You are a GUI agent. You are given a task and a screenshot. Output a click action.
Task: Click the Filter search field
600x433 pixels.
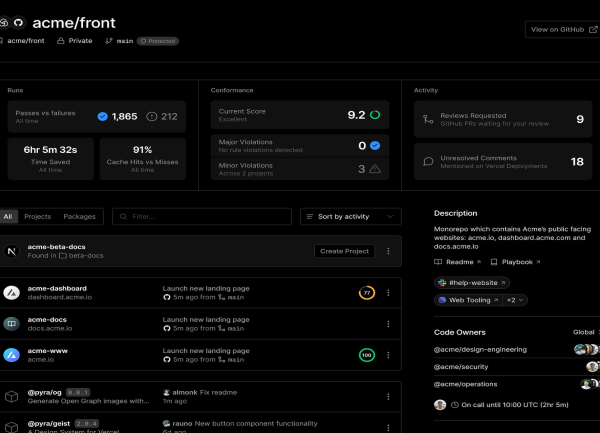tap(203, 215)
